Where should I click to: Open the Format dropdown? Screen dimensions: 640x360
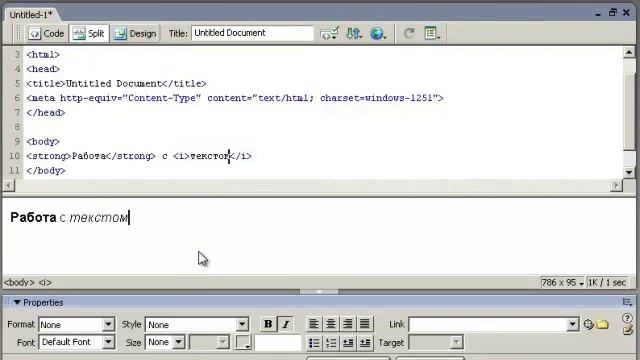[108, 325]
